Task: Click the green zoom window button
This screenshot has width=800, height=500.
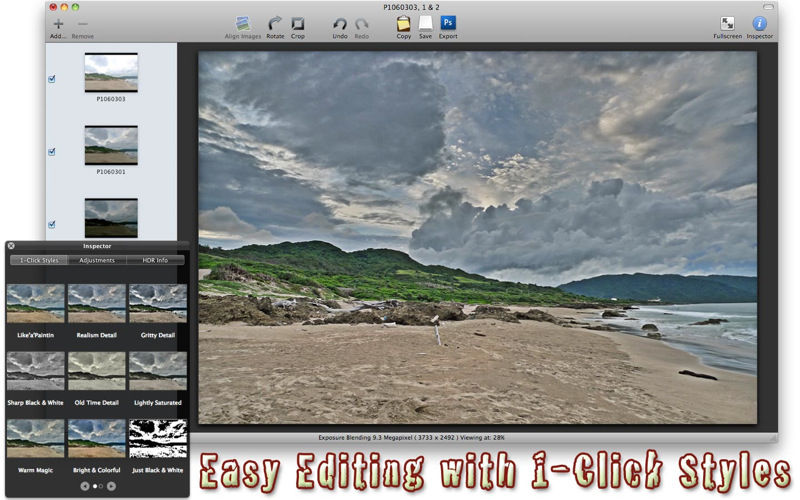Action: (x=76, y=7)
